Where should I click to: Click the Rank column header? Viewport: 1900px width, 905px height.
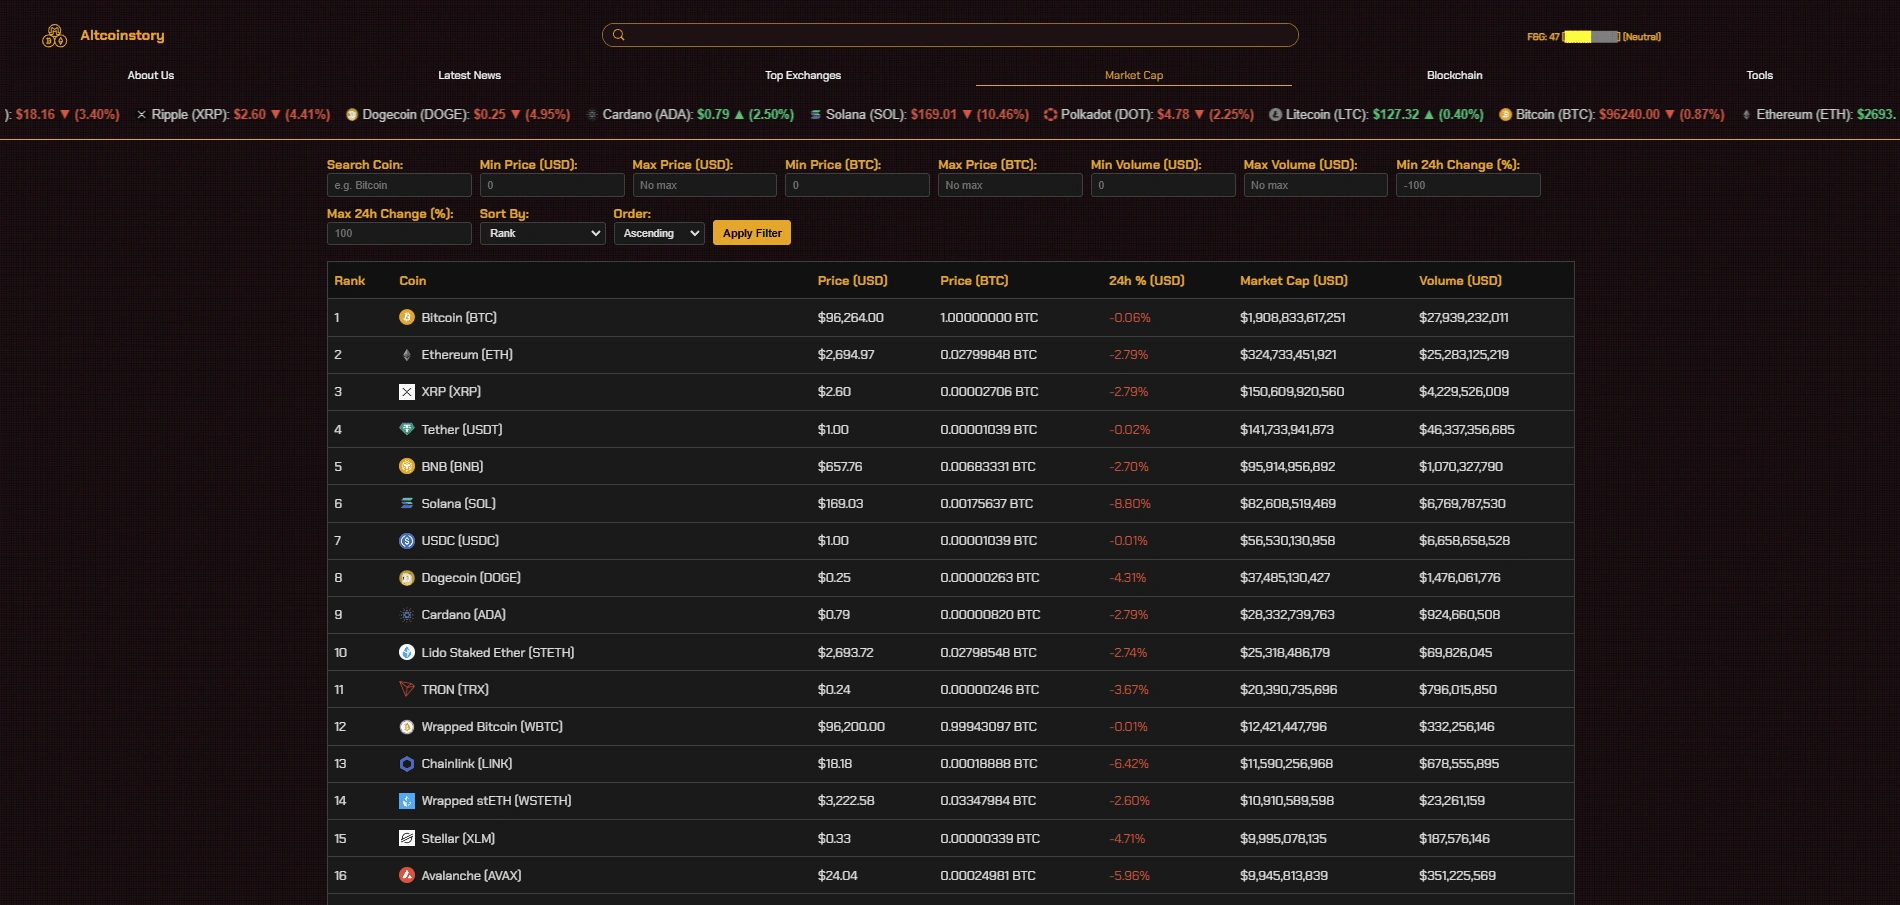349,281
